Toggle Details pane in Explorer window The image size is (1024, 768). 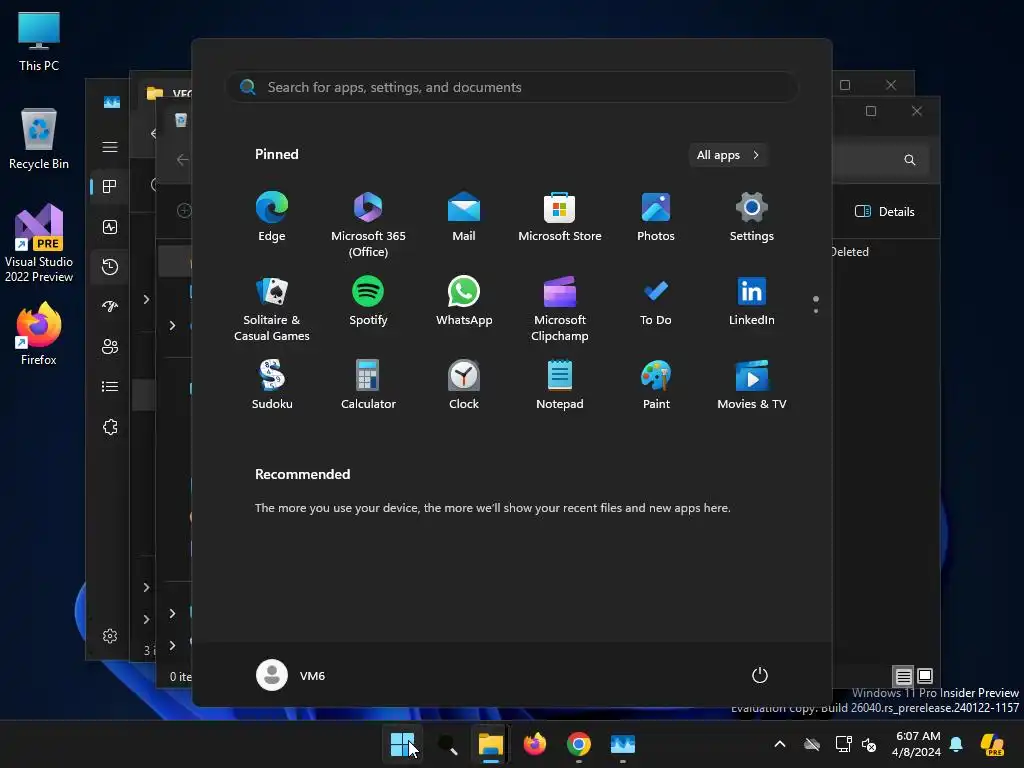[x=884, y=212]
